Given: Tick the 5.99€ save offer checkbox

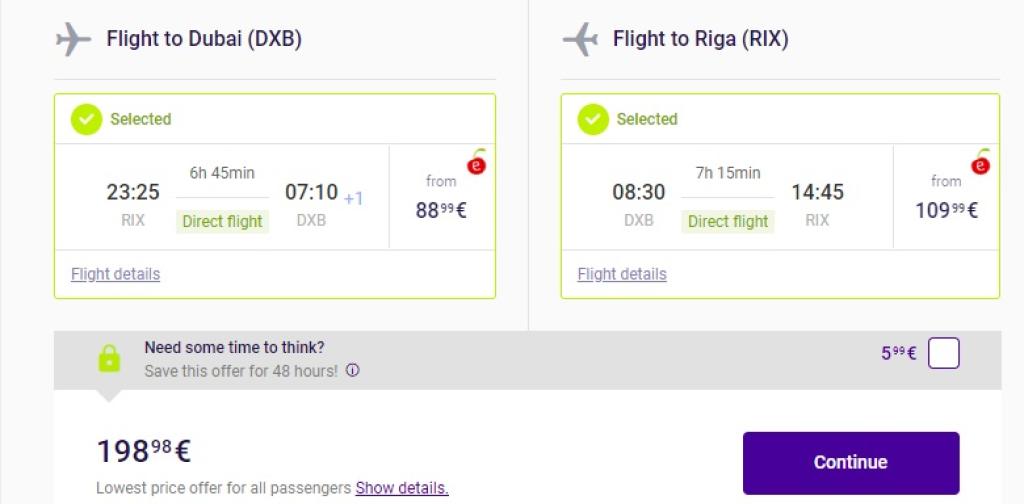Looking at the screenshot, I should tap(943, 353).
